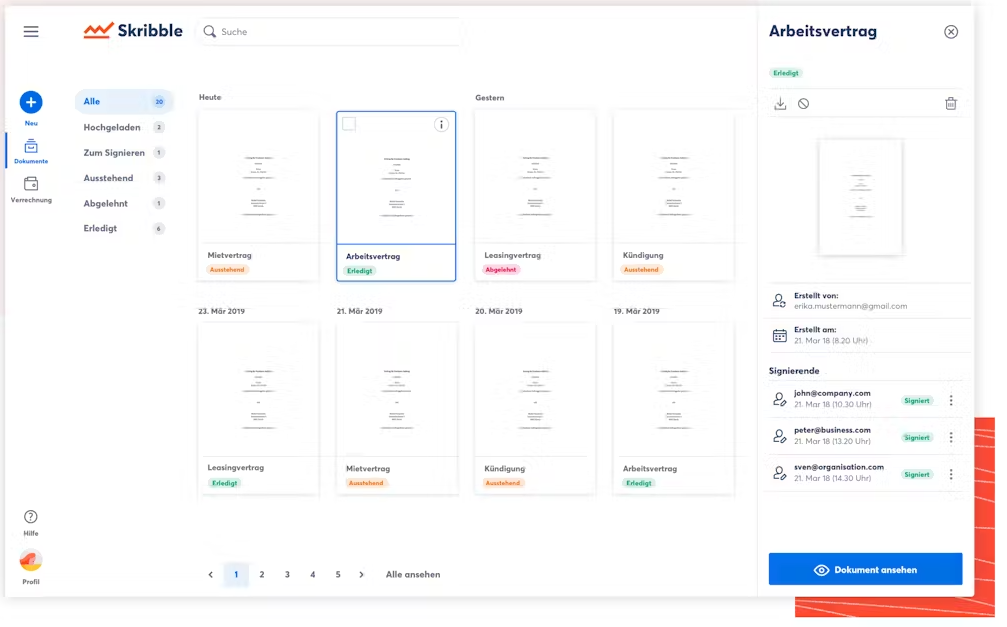This screenshot has width=1007, height=627.
Task: Filter by Ausstehend documents
Action: point(108,178)
